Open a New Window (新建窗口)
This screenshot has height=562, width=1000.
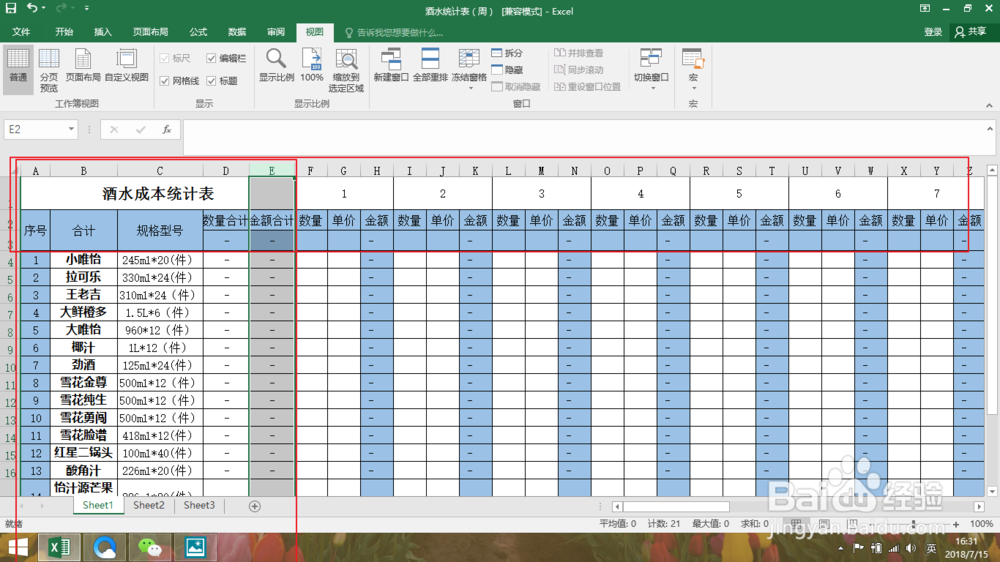tap(391, 66)
